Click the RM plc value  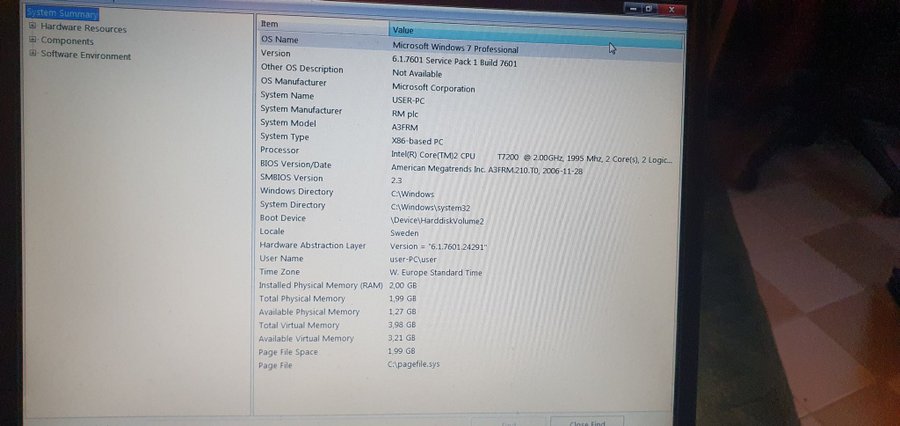(x=405, y=114)
